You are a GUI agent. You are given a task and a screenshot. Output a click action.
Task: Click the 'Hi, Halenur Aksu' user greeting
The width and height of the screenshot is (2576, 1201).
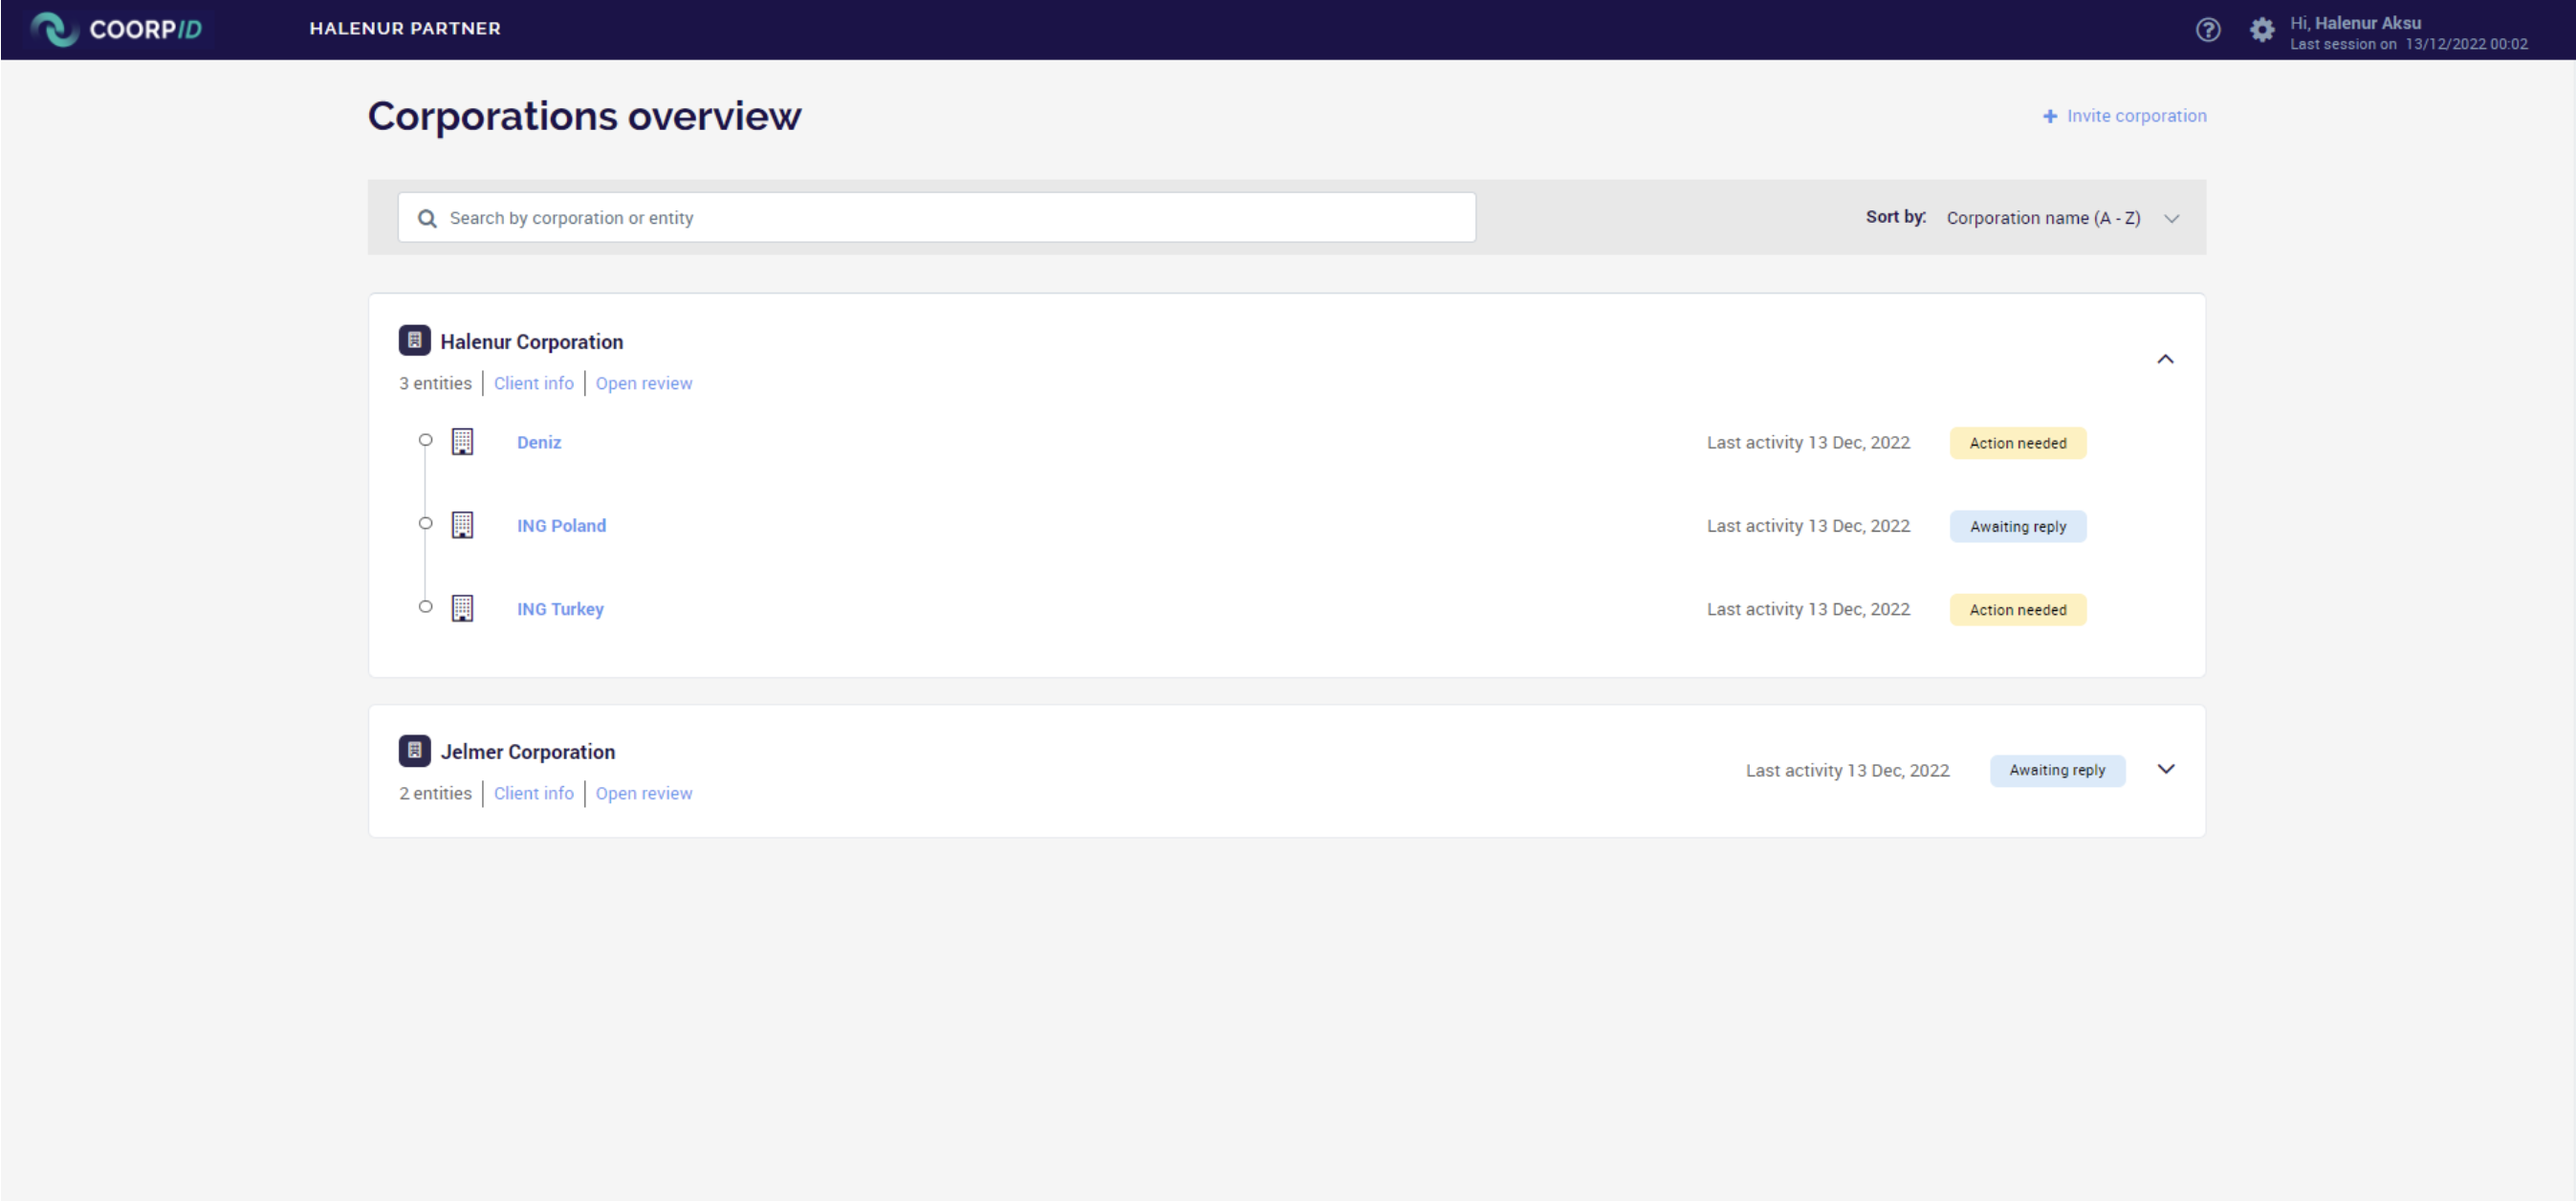coord(2355,22)
